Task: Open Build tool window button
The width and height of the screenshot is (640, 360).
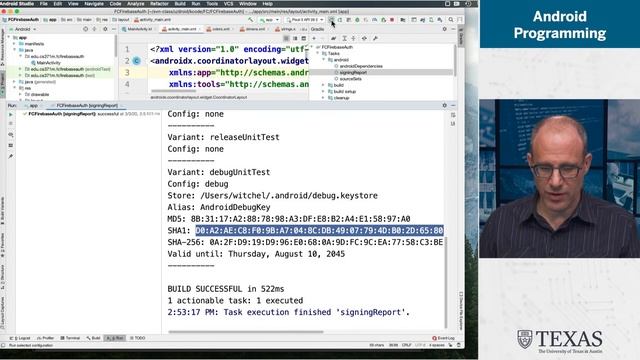Action: tap(93, 338)
